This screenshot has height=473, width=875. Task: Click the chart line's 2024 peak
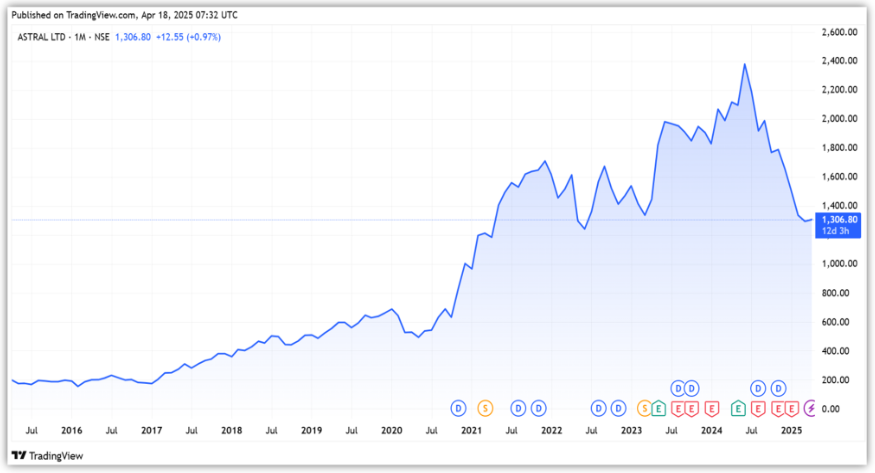744,65
